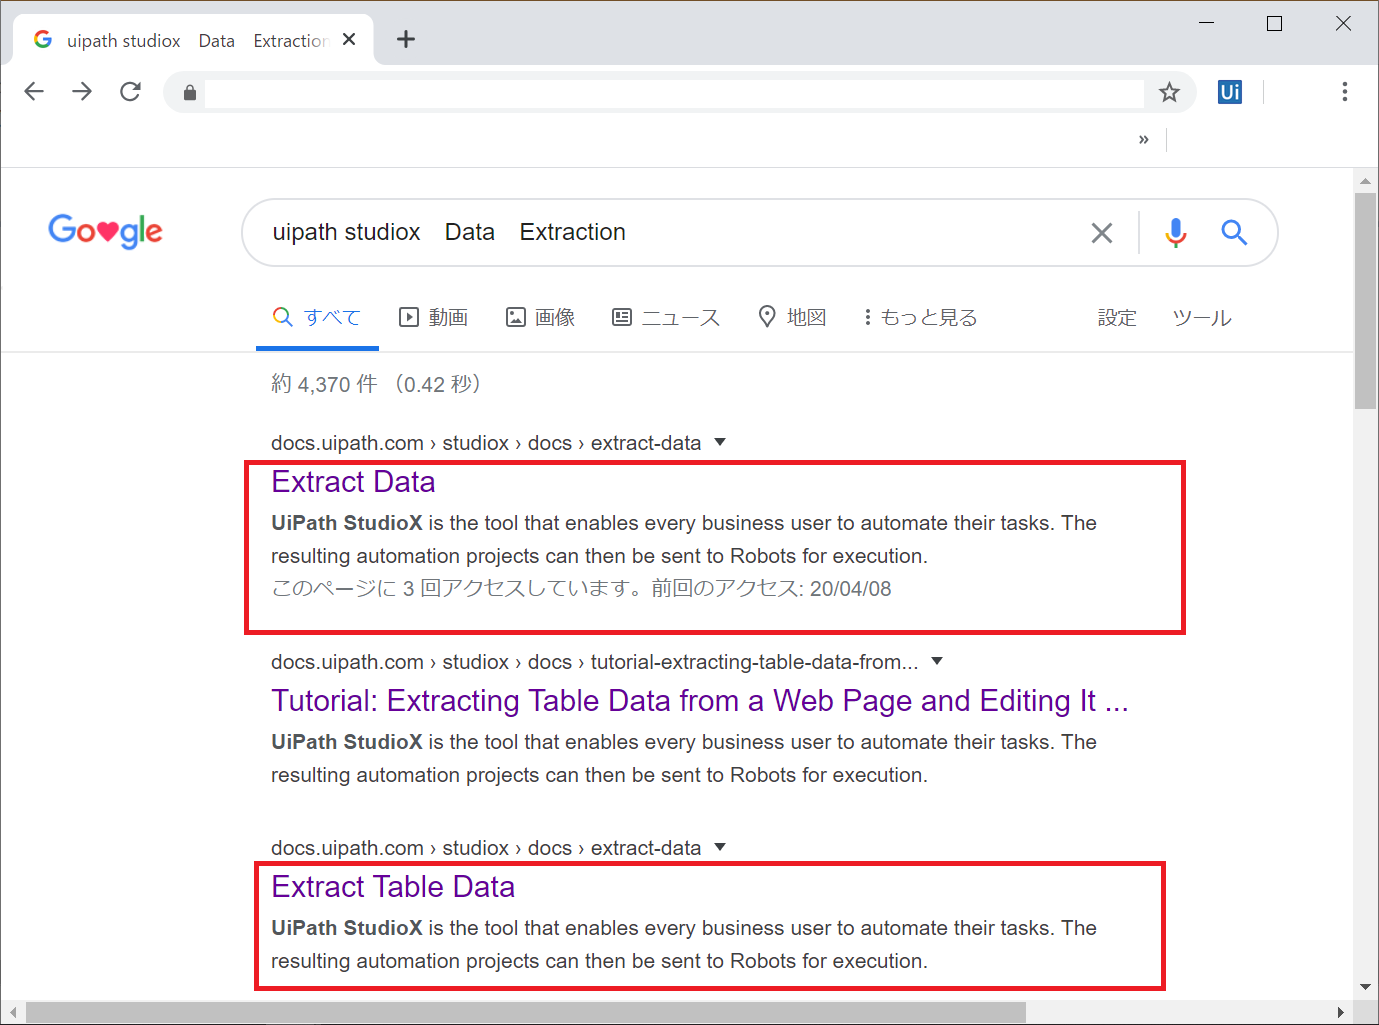Open the ツール search tools

(1201, 317)
